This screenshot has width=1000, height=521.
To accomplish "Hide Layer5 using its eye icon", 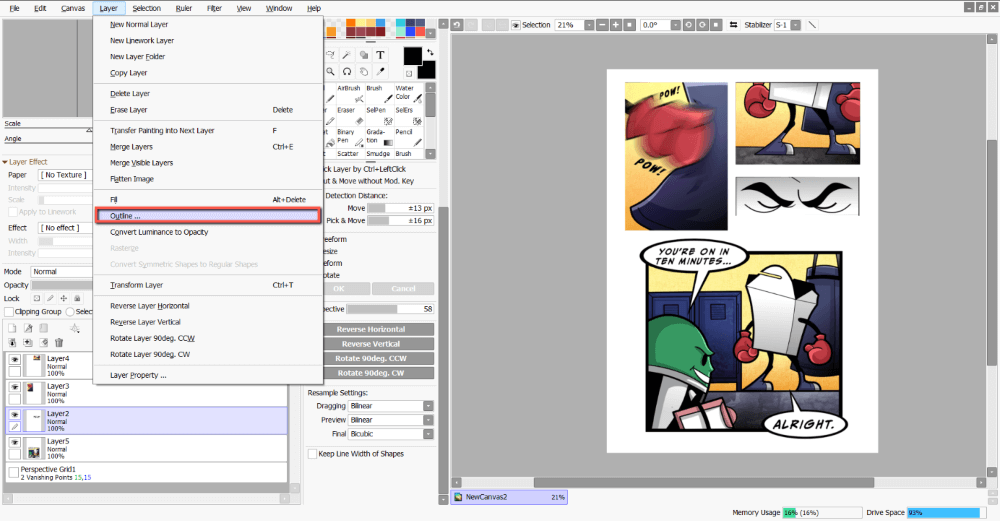I will click(x=15, y=442).
